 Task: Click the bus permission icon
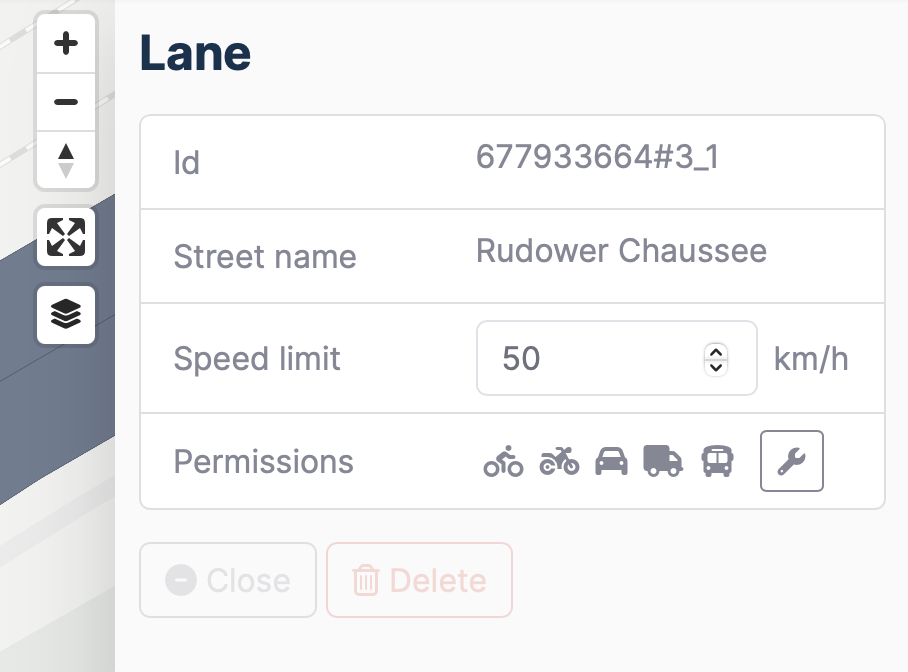tap(717, 461)
